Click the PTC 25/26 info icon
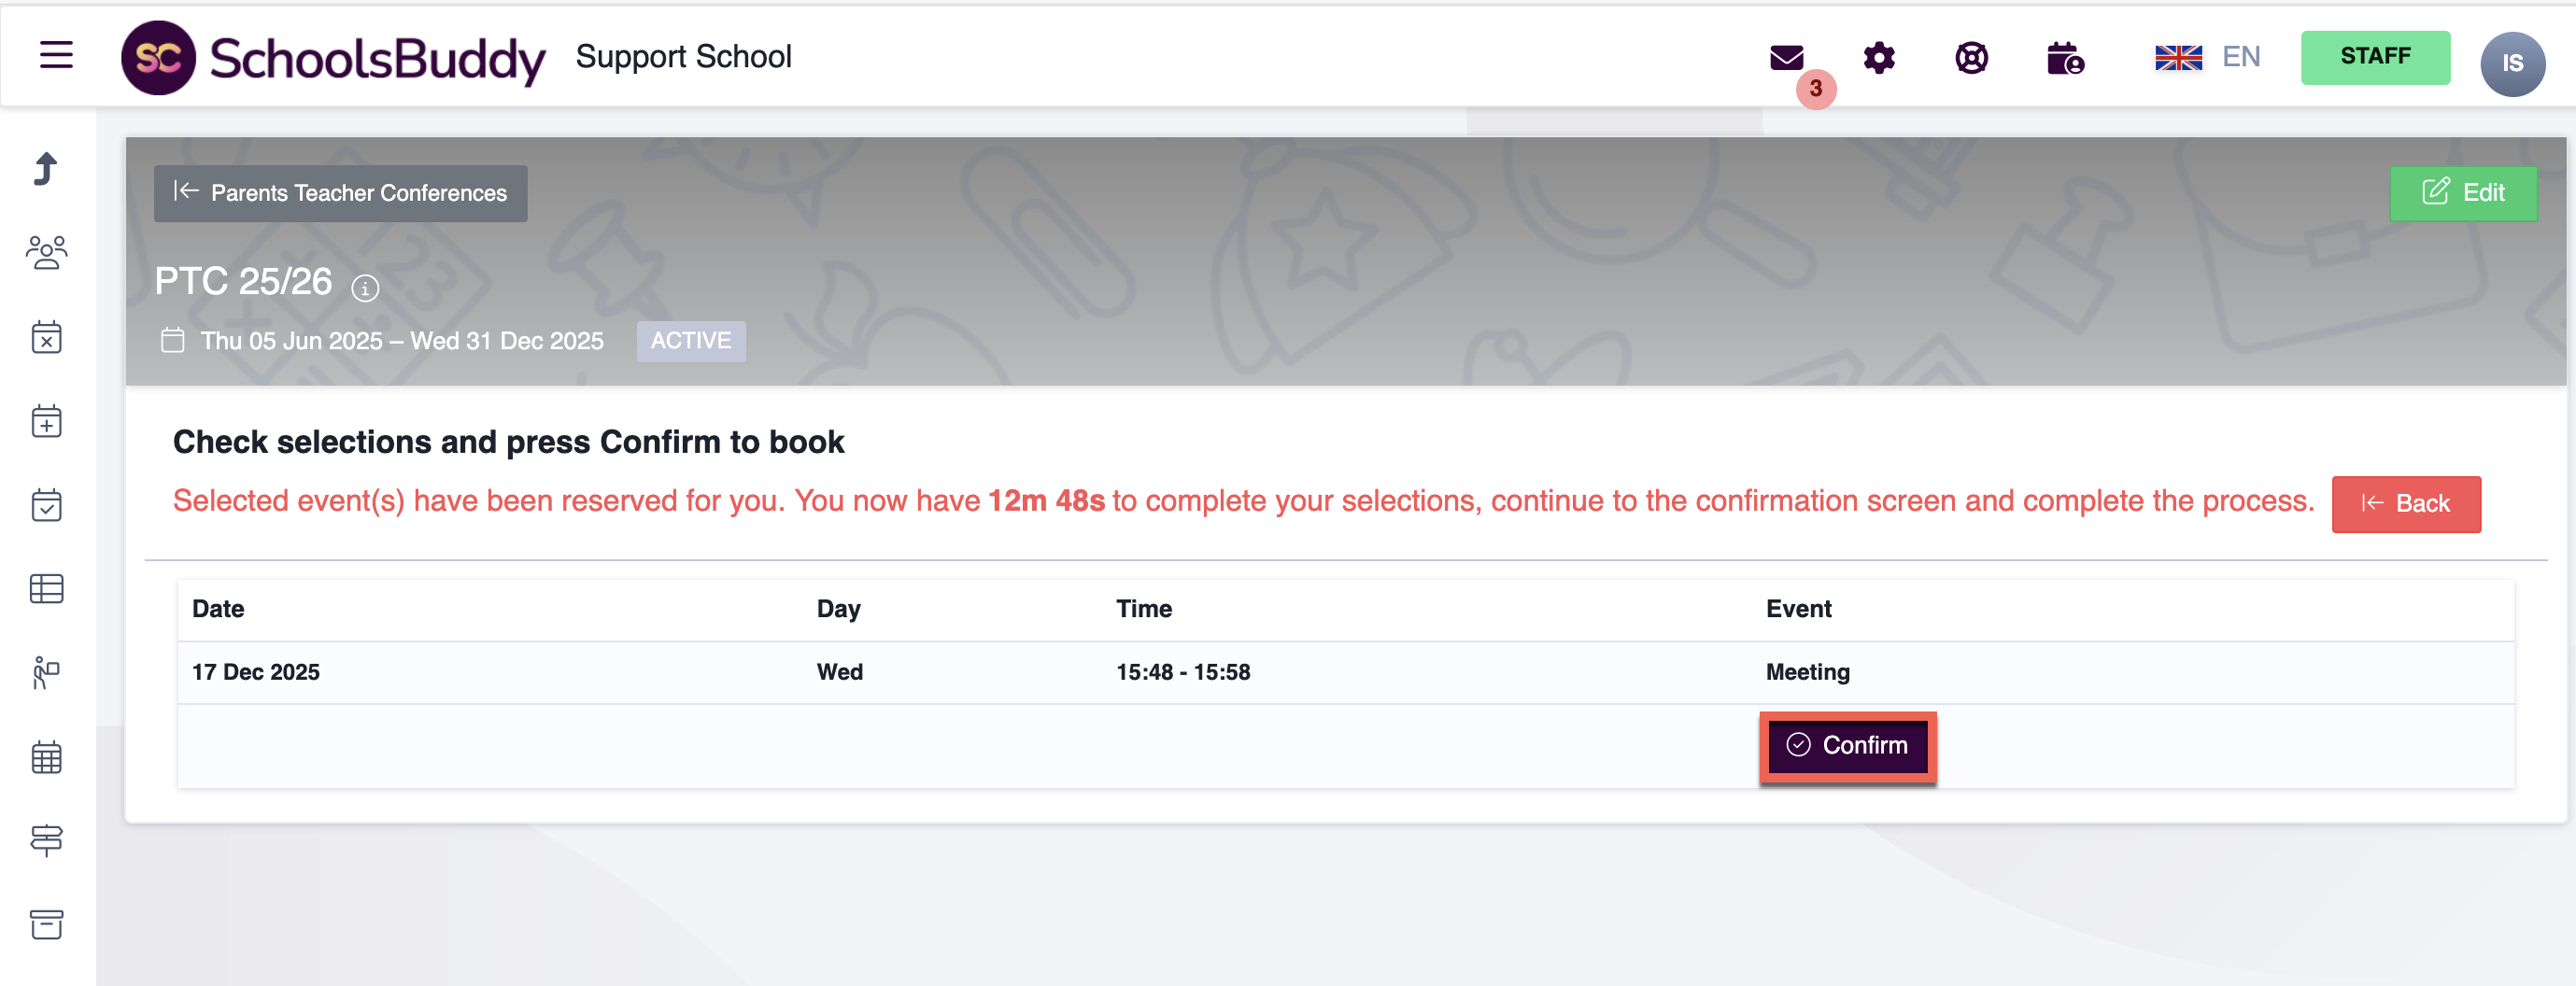Viewport: 2576px width, 986px height. [365, 288]
